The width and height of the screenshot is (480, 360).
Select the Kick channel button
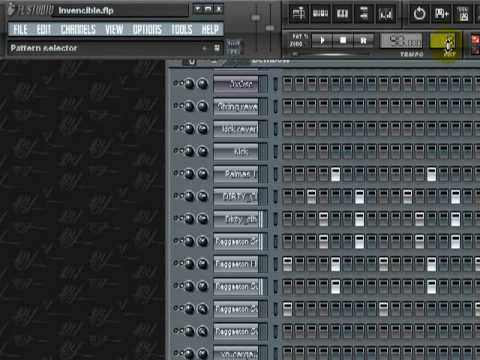click(x=236, y=152)
